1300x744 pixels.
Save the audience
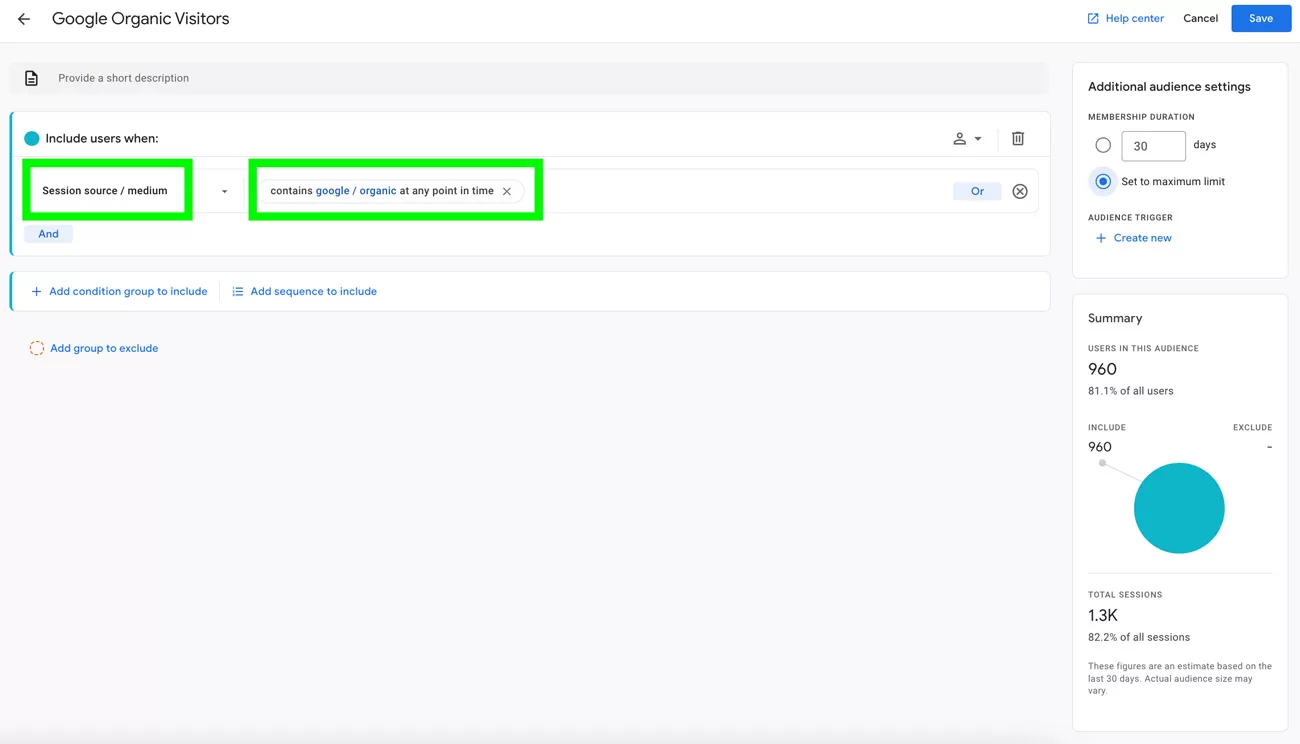(x=1260, y=19)
